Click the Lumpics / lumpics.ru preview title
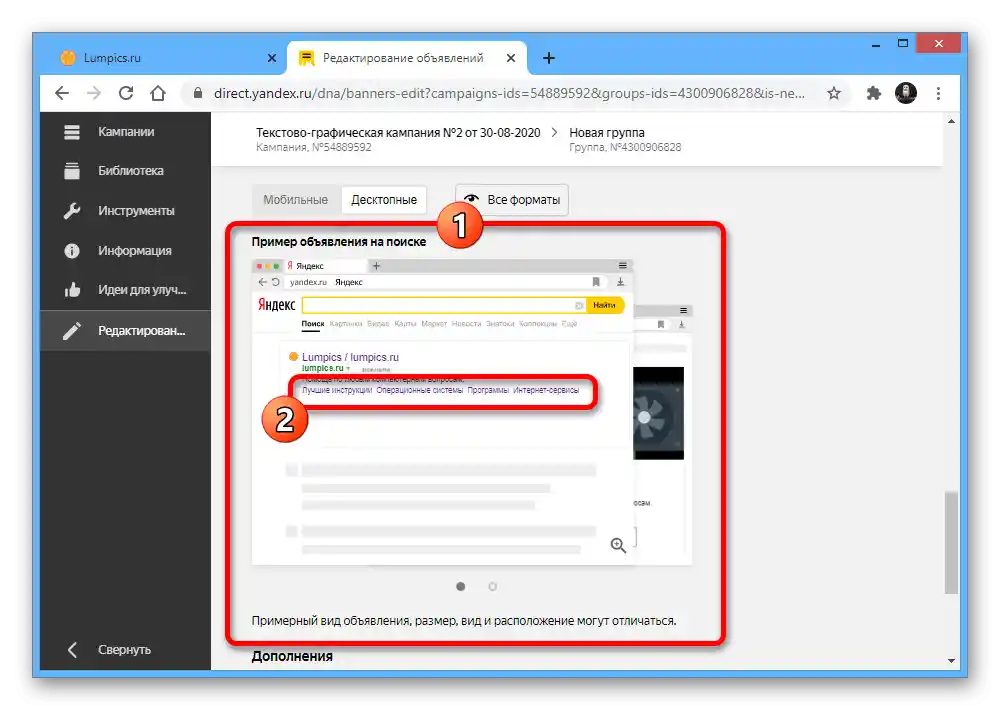 (350, 357)
